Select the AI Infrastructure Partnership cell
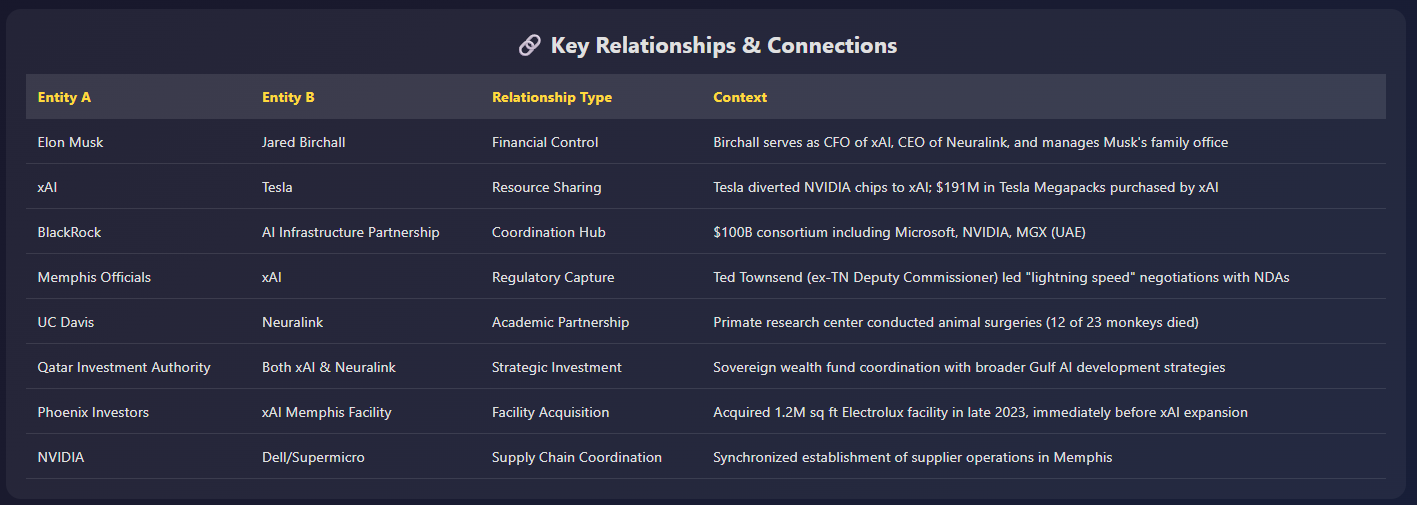 coord(350,232)
